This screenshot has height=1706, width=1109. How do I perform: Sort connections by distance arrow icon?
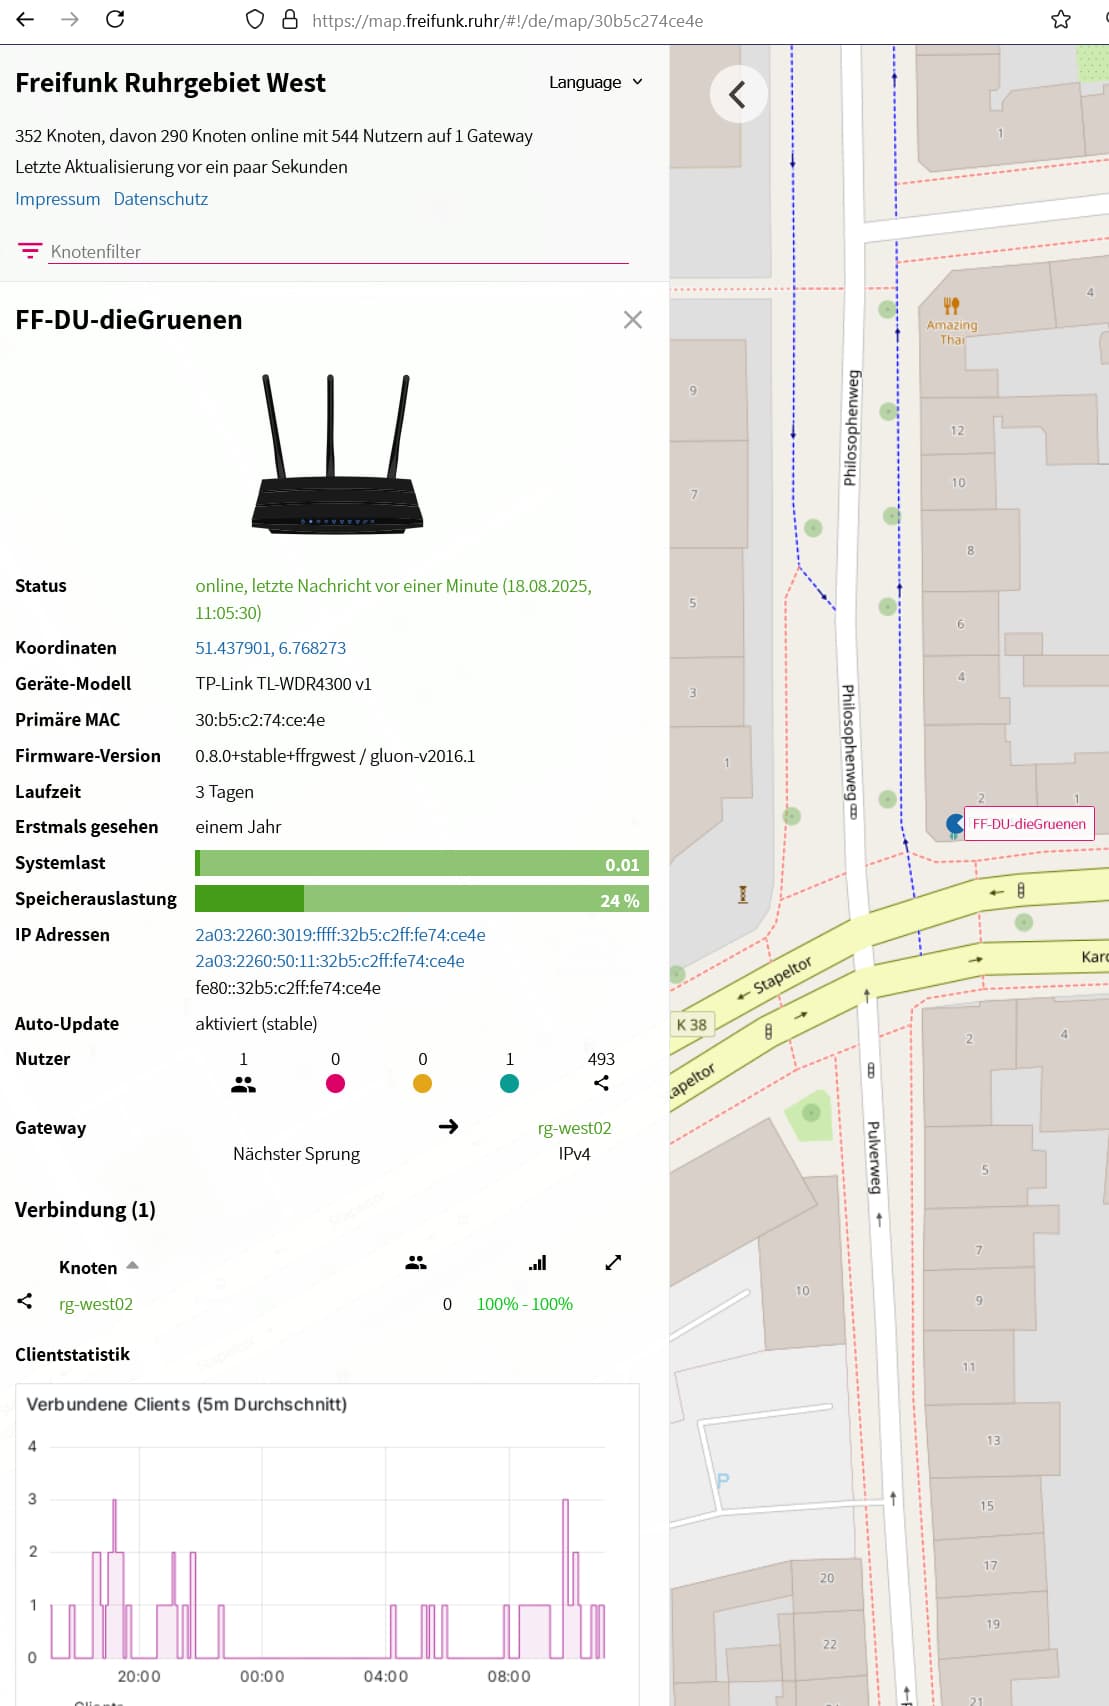(613, 1263)
